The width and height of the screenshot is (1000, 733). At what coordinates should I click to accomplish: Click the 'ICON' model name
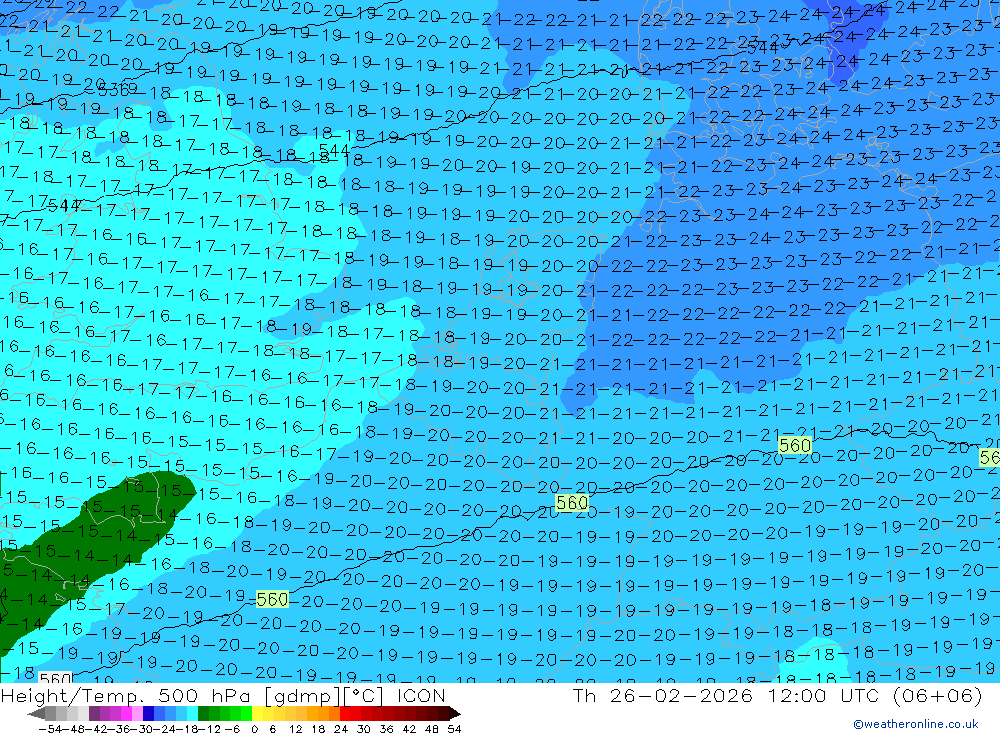[x=421, y=695]
